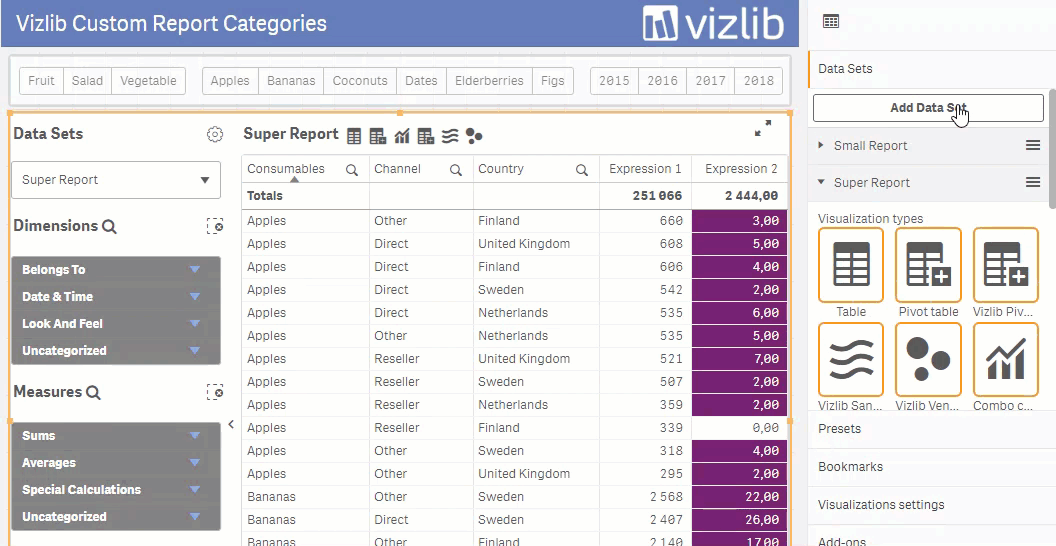The height and width of the screenshot is (546, 1056).
Task: Search Measures with magnifier icon
Action: coord(94,393)
